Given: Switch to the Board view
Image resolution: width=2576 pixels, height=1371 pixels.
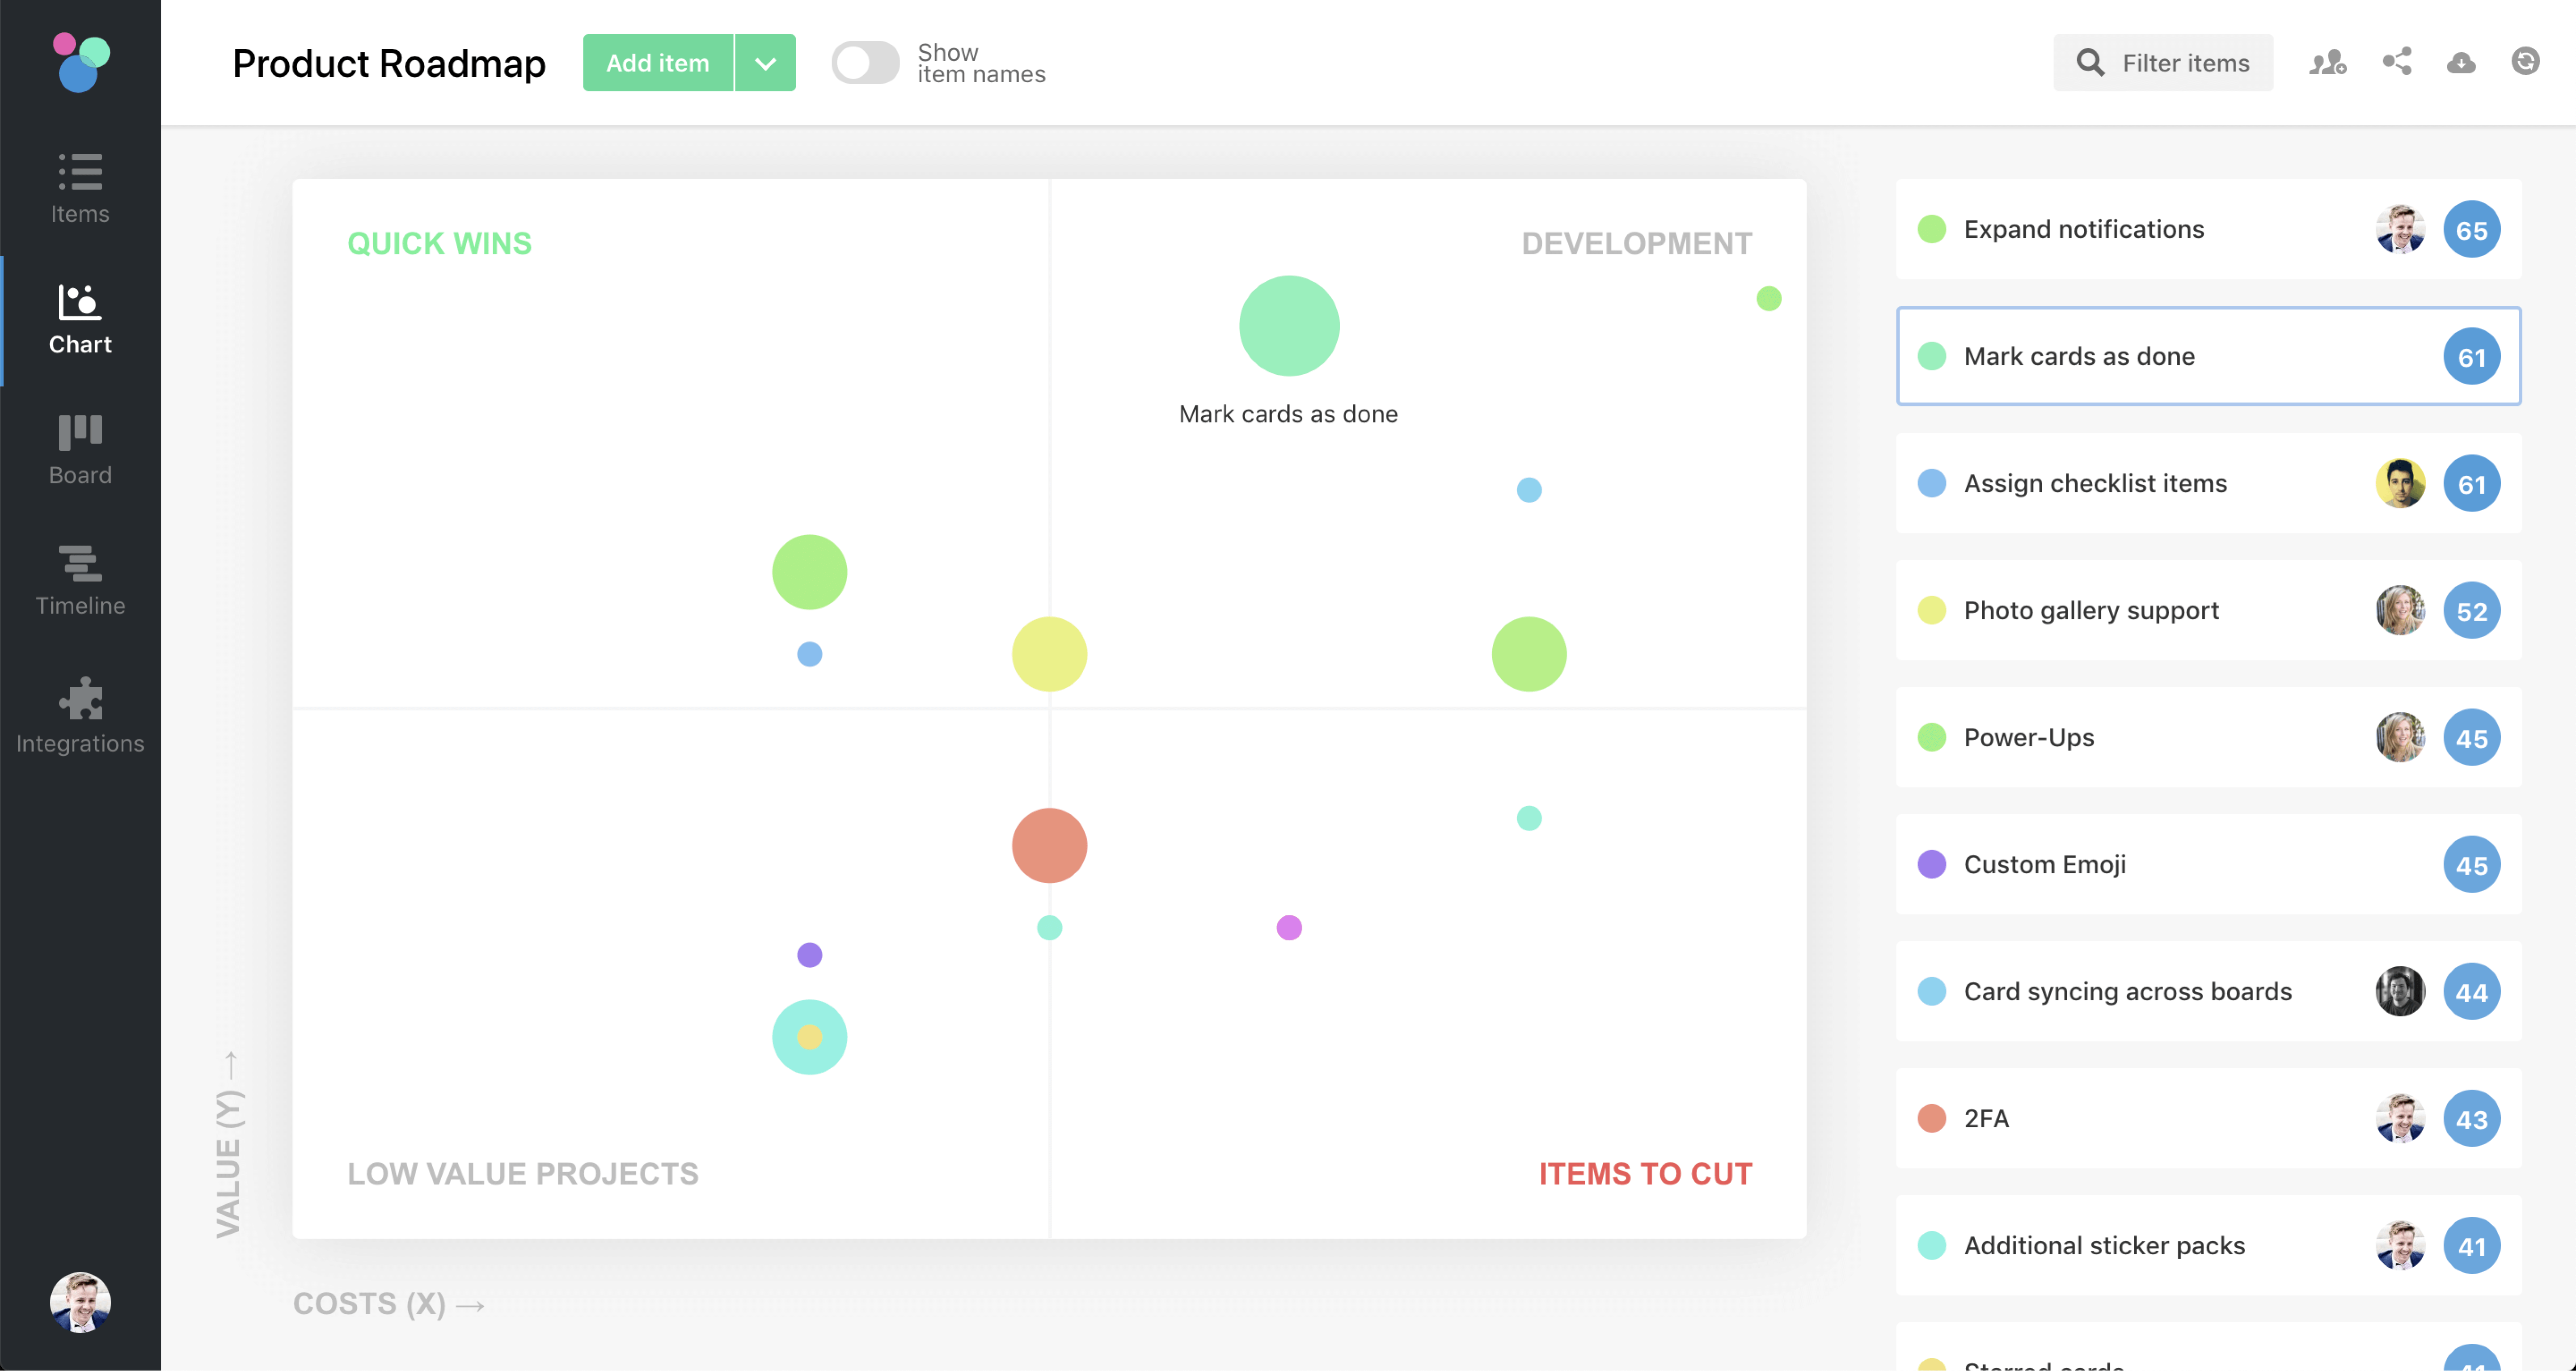Looking at the screenshot, I should (80, 449).
